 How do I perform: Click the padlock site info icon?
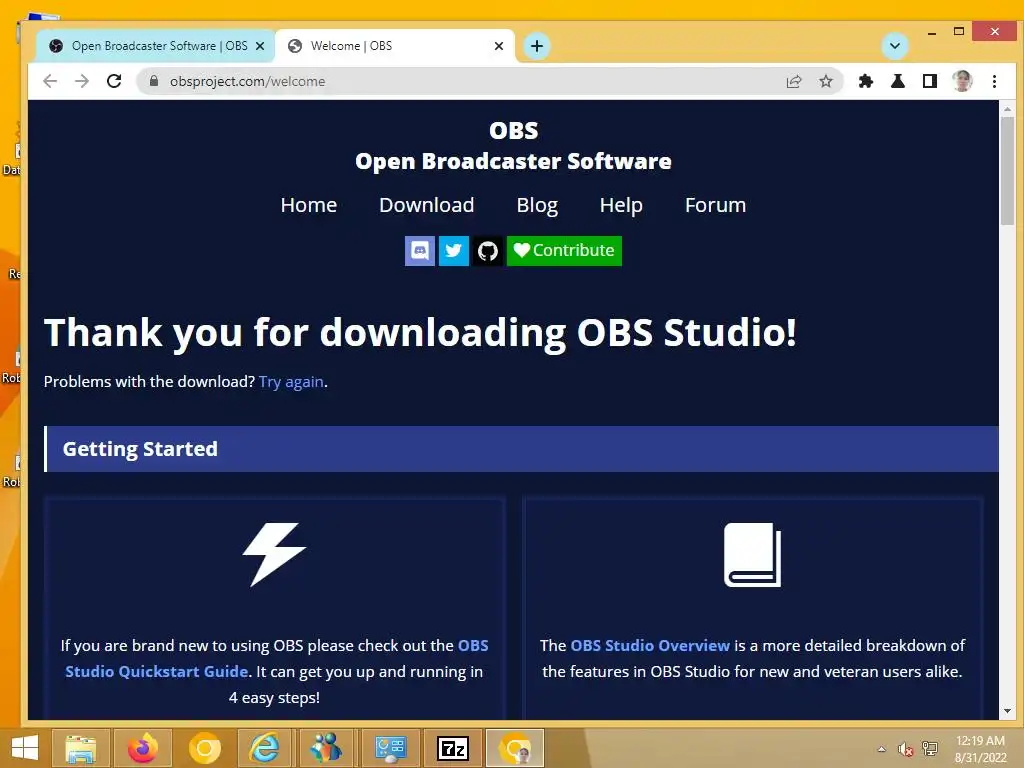pyautogui.click(x=154, y=81)
